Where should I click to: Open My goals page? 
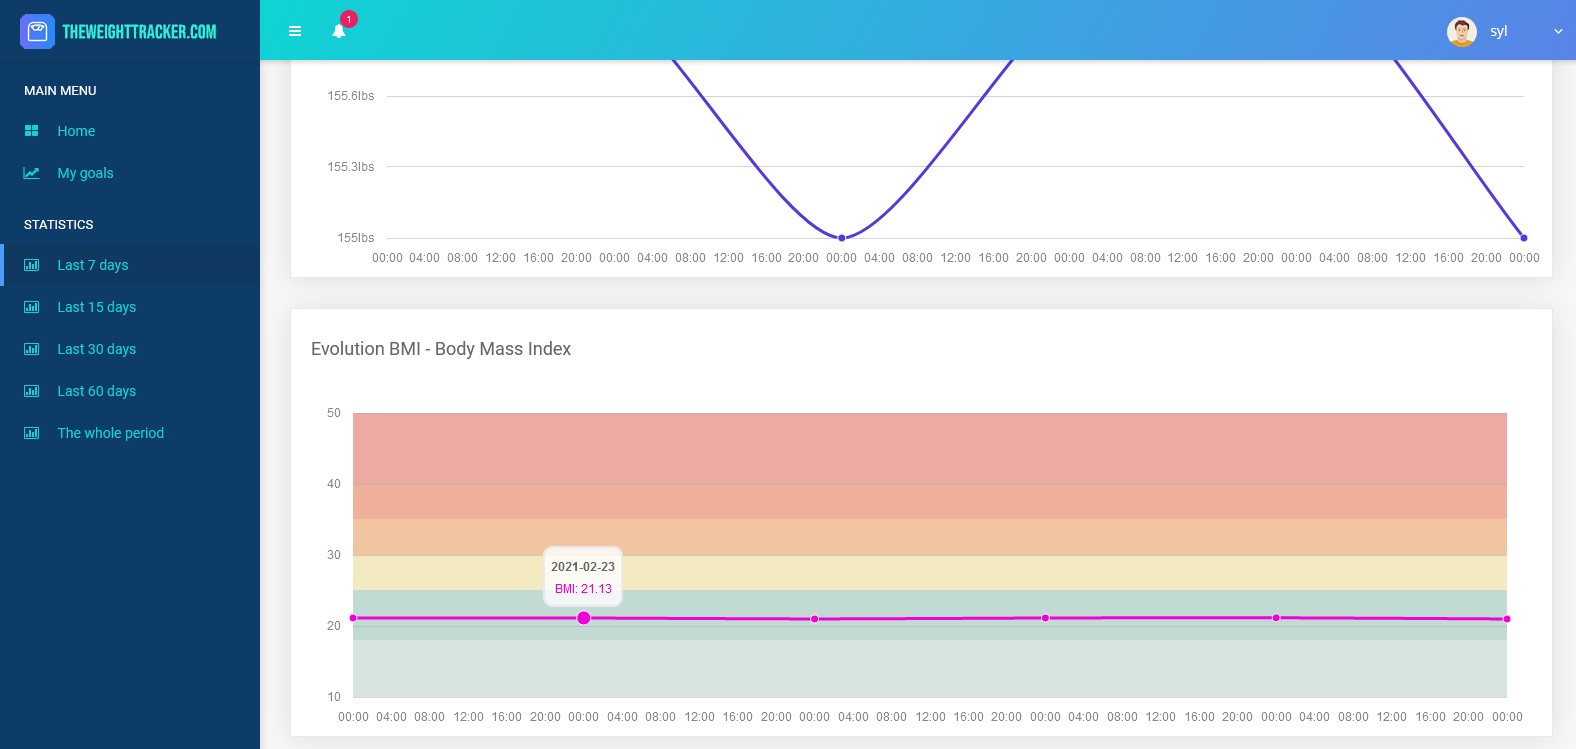(85, 173)
